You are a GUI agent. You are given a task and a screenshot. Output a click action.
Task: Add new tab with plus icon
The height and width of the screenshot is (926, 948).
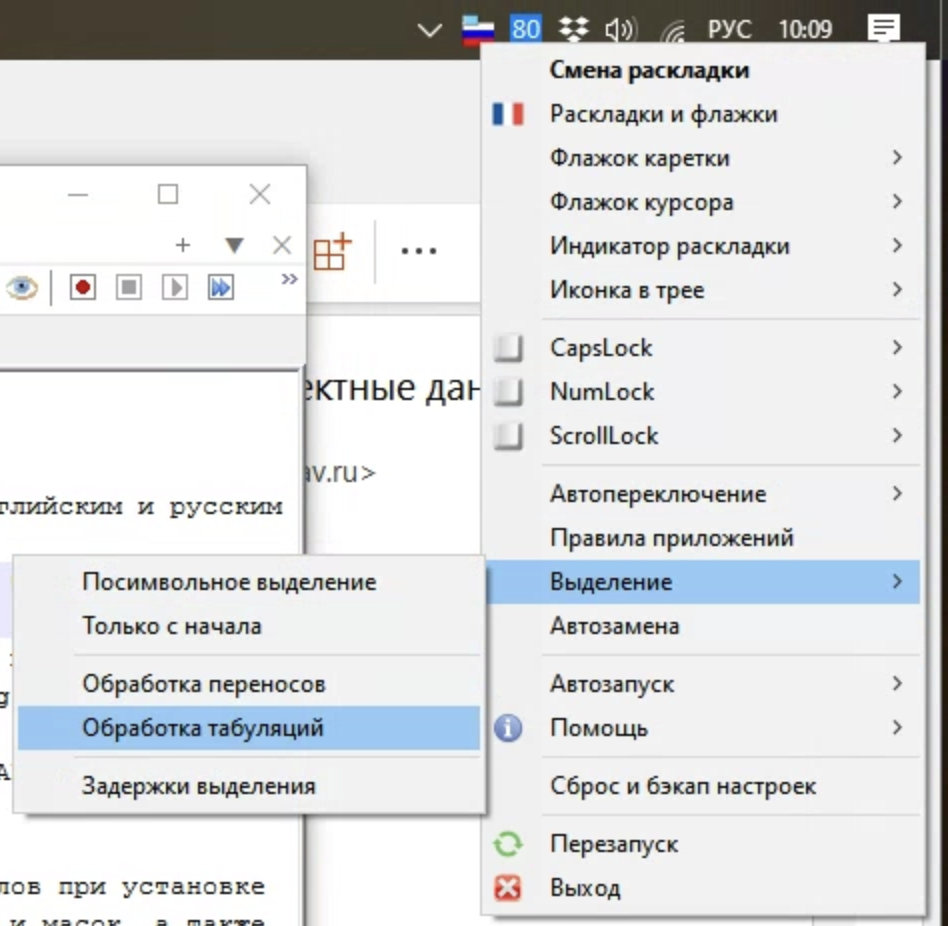point(183,245)
